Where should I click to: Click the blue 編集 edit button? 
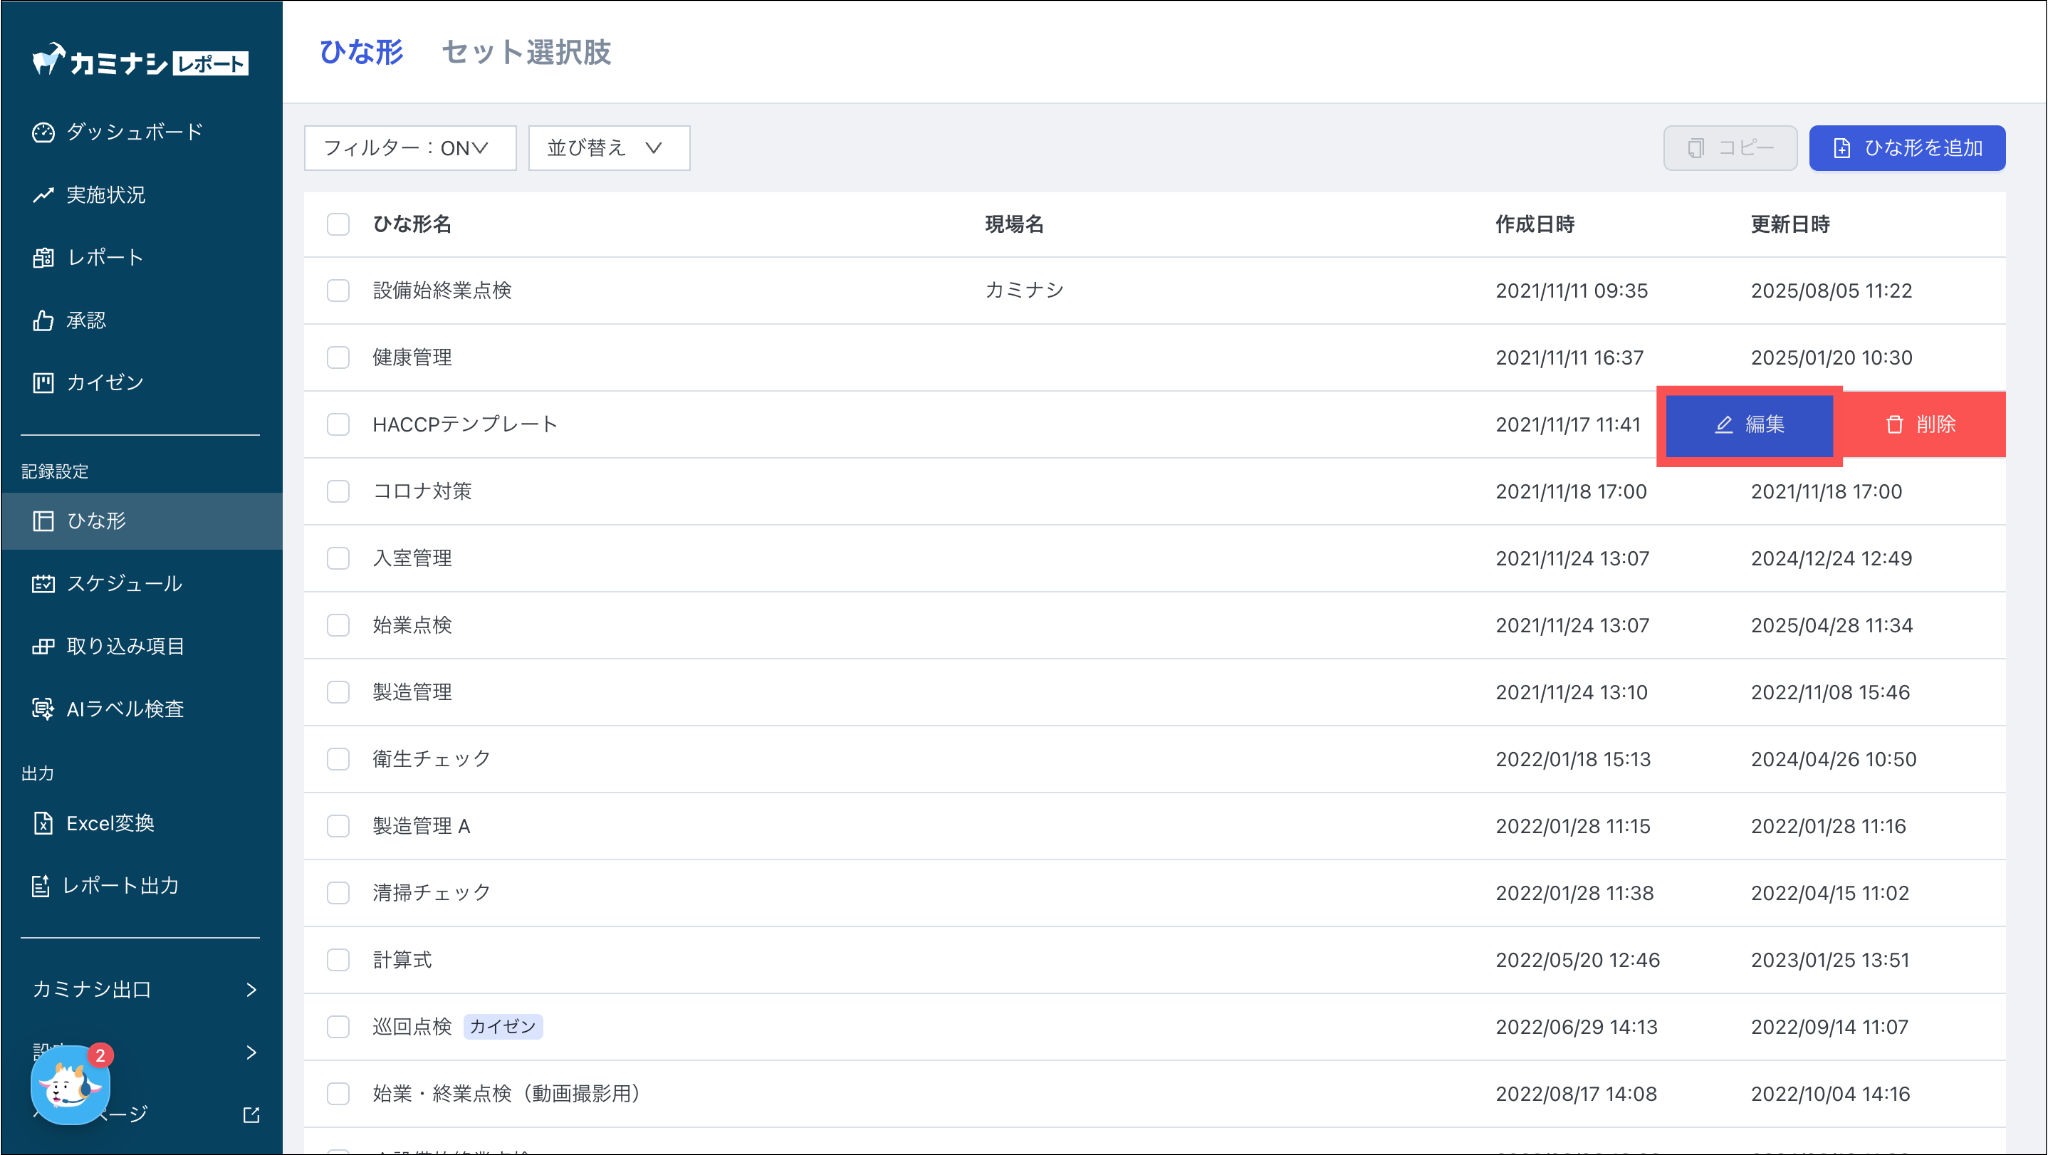coord(1749,425)
